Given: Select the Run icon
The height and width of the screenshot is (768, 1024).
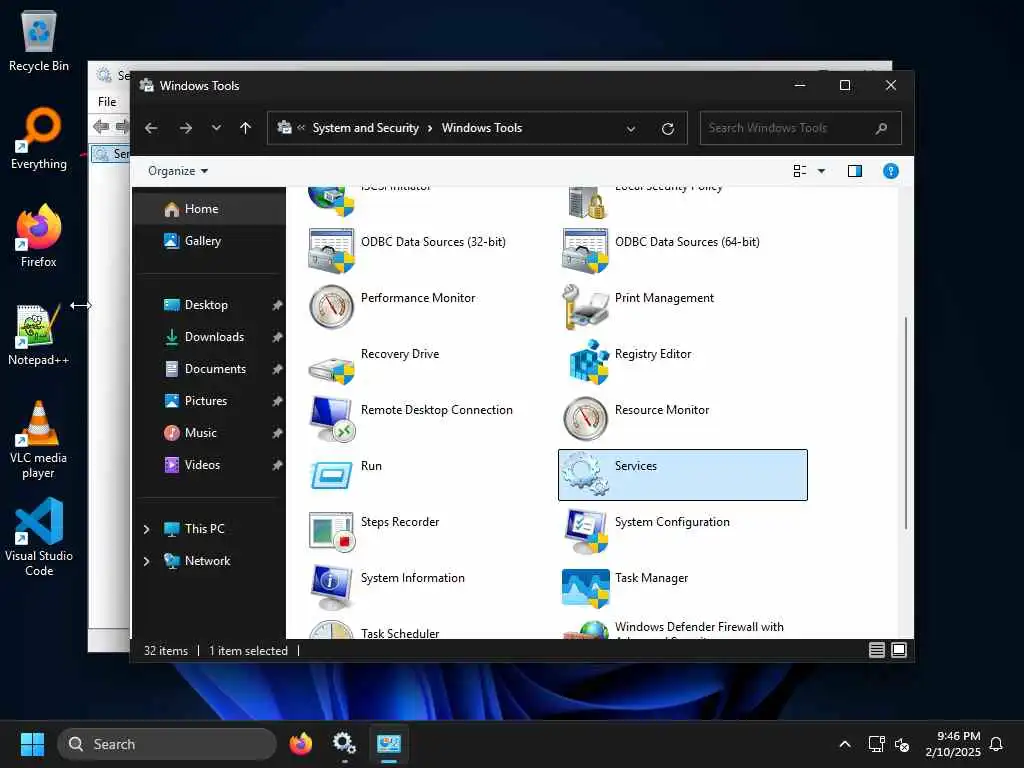Looking at the screenshot, I should coord(331,475).
